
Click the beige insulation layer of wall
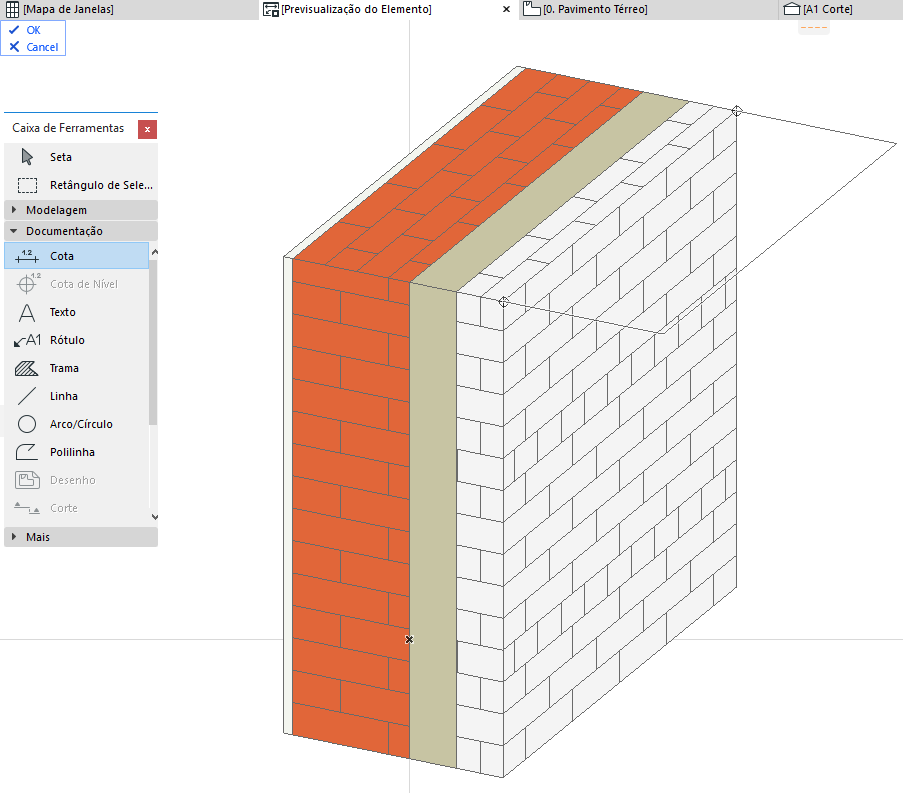[x=433, y=524]
